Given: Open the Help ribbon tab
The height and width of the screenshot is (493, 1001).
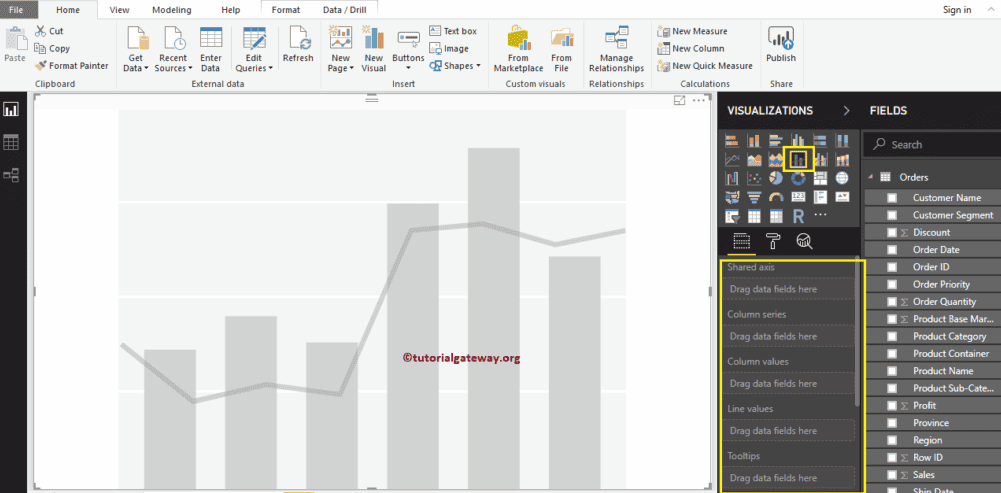Looking at the screenshot, I should (230, 10).
